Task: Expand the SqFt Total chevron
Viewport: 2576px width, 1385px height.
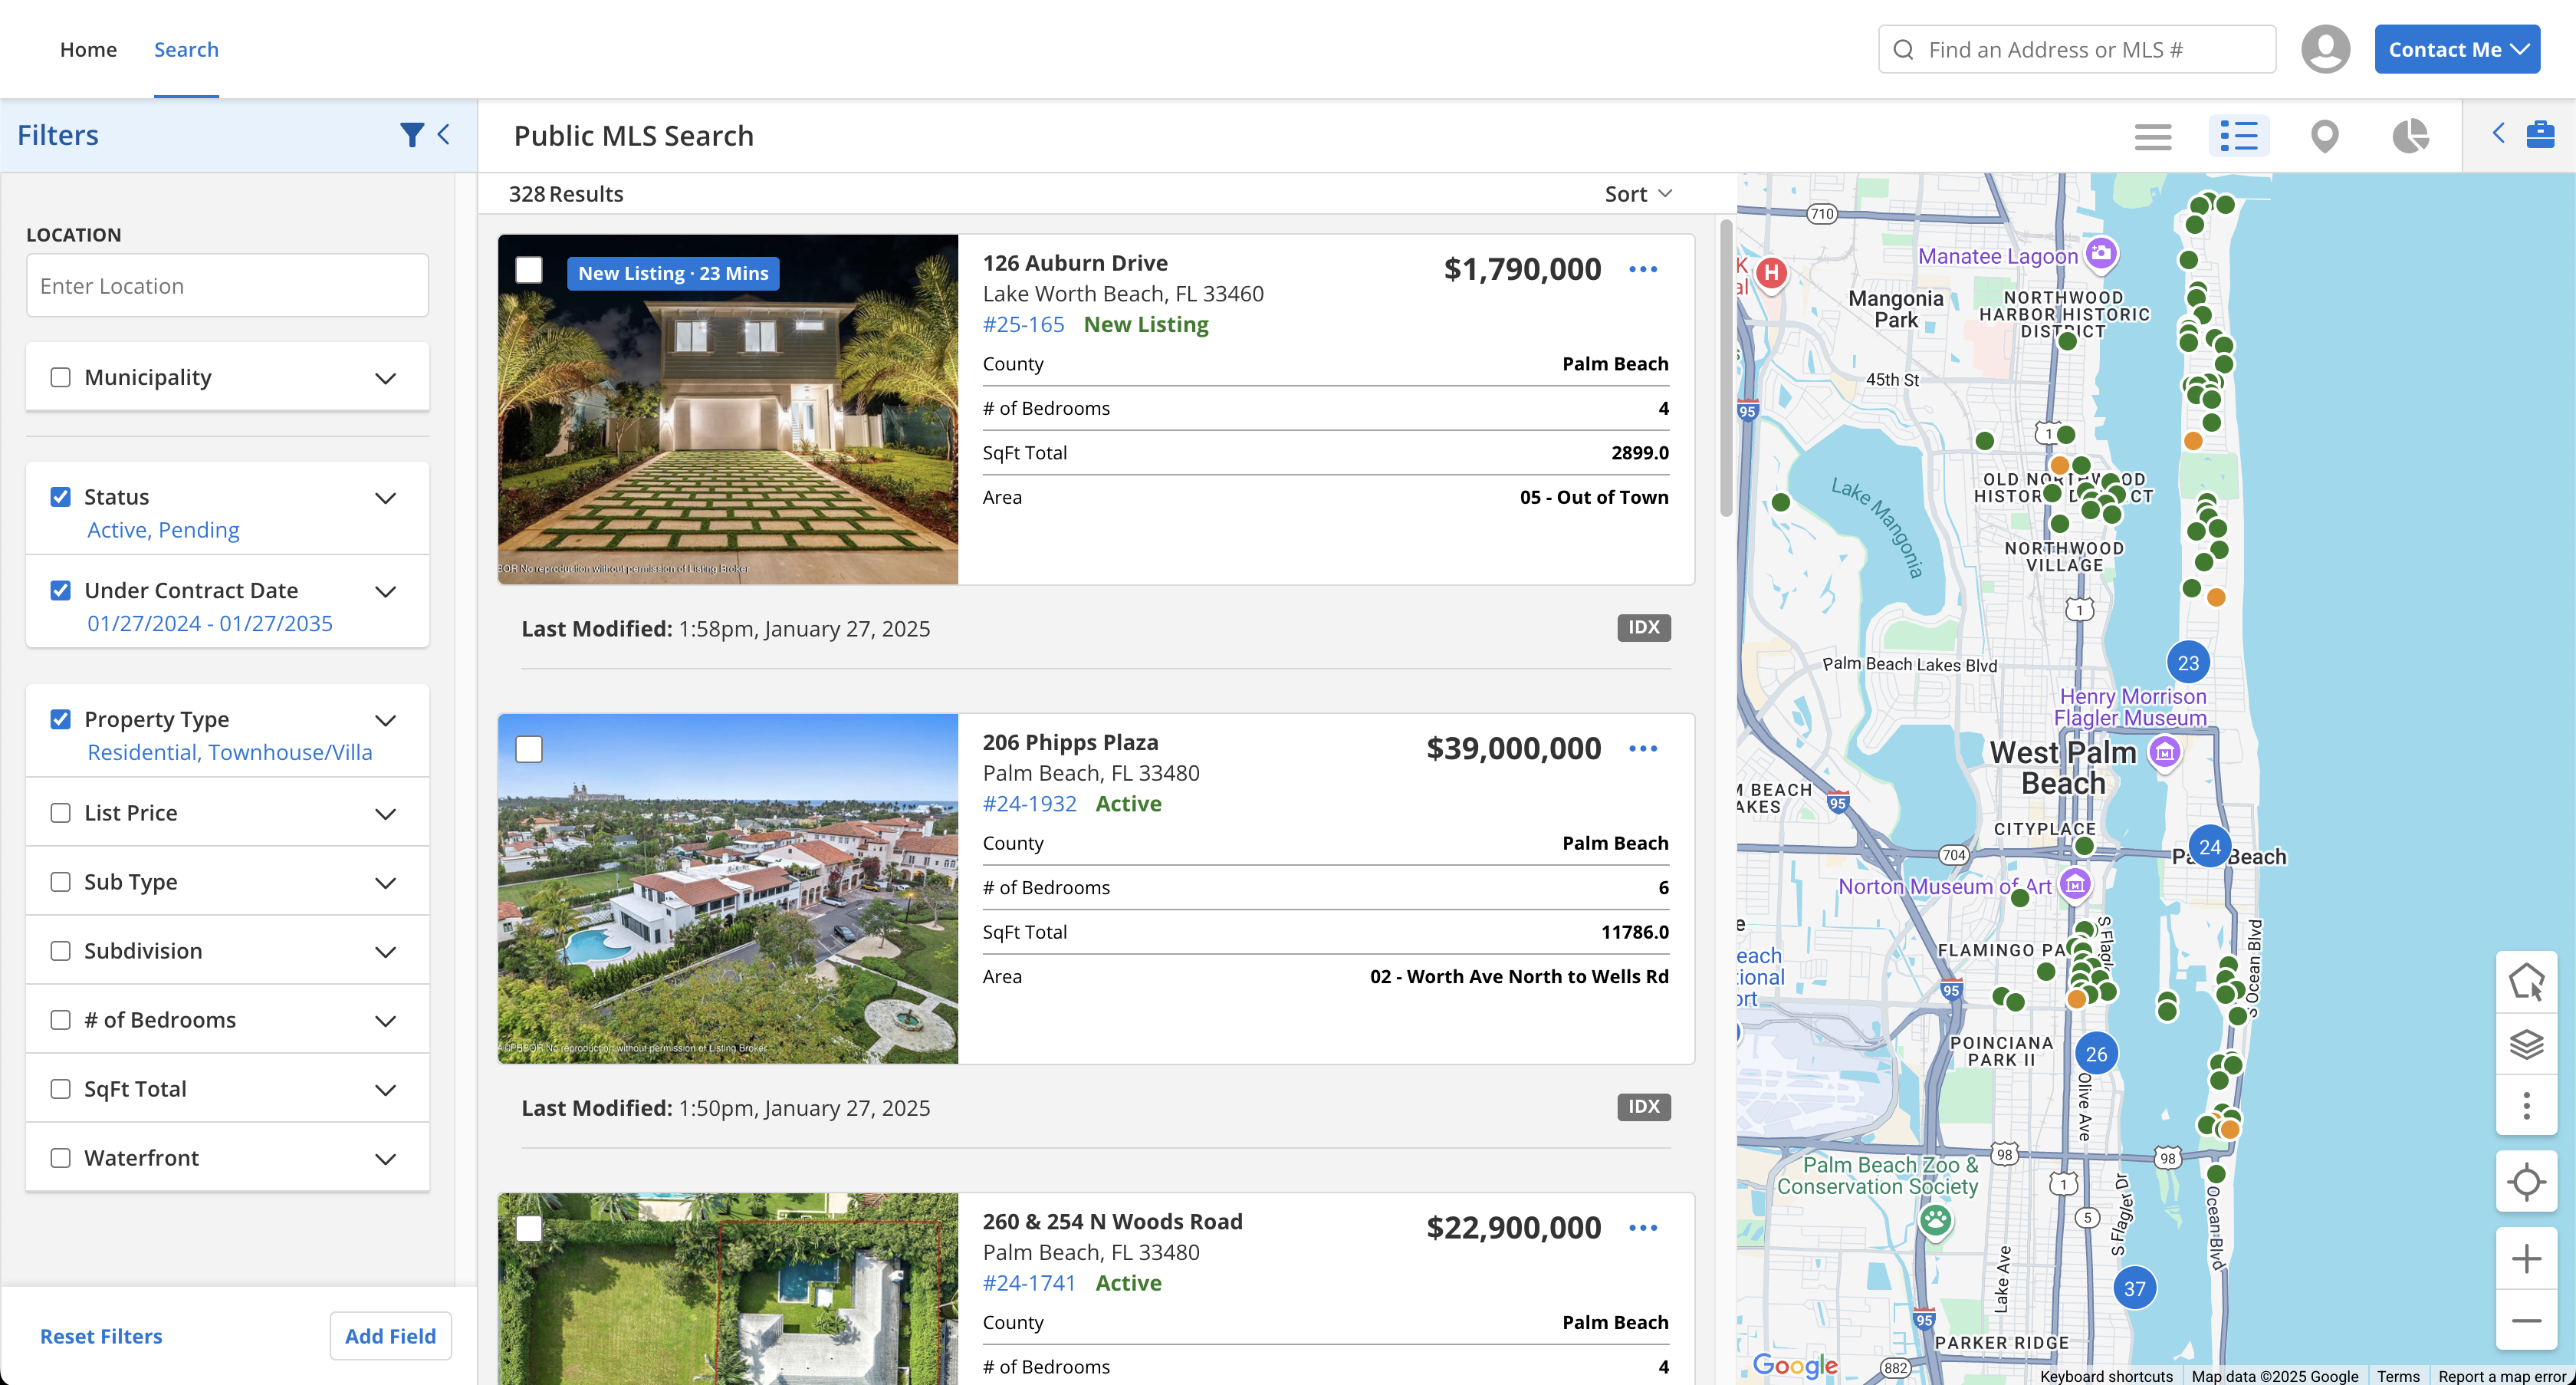Action: 385,1090
